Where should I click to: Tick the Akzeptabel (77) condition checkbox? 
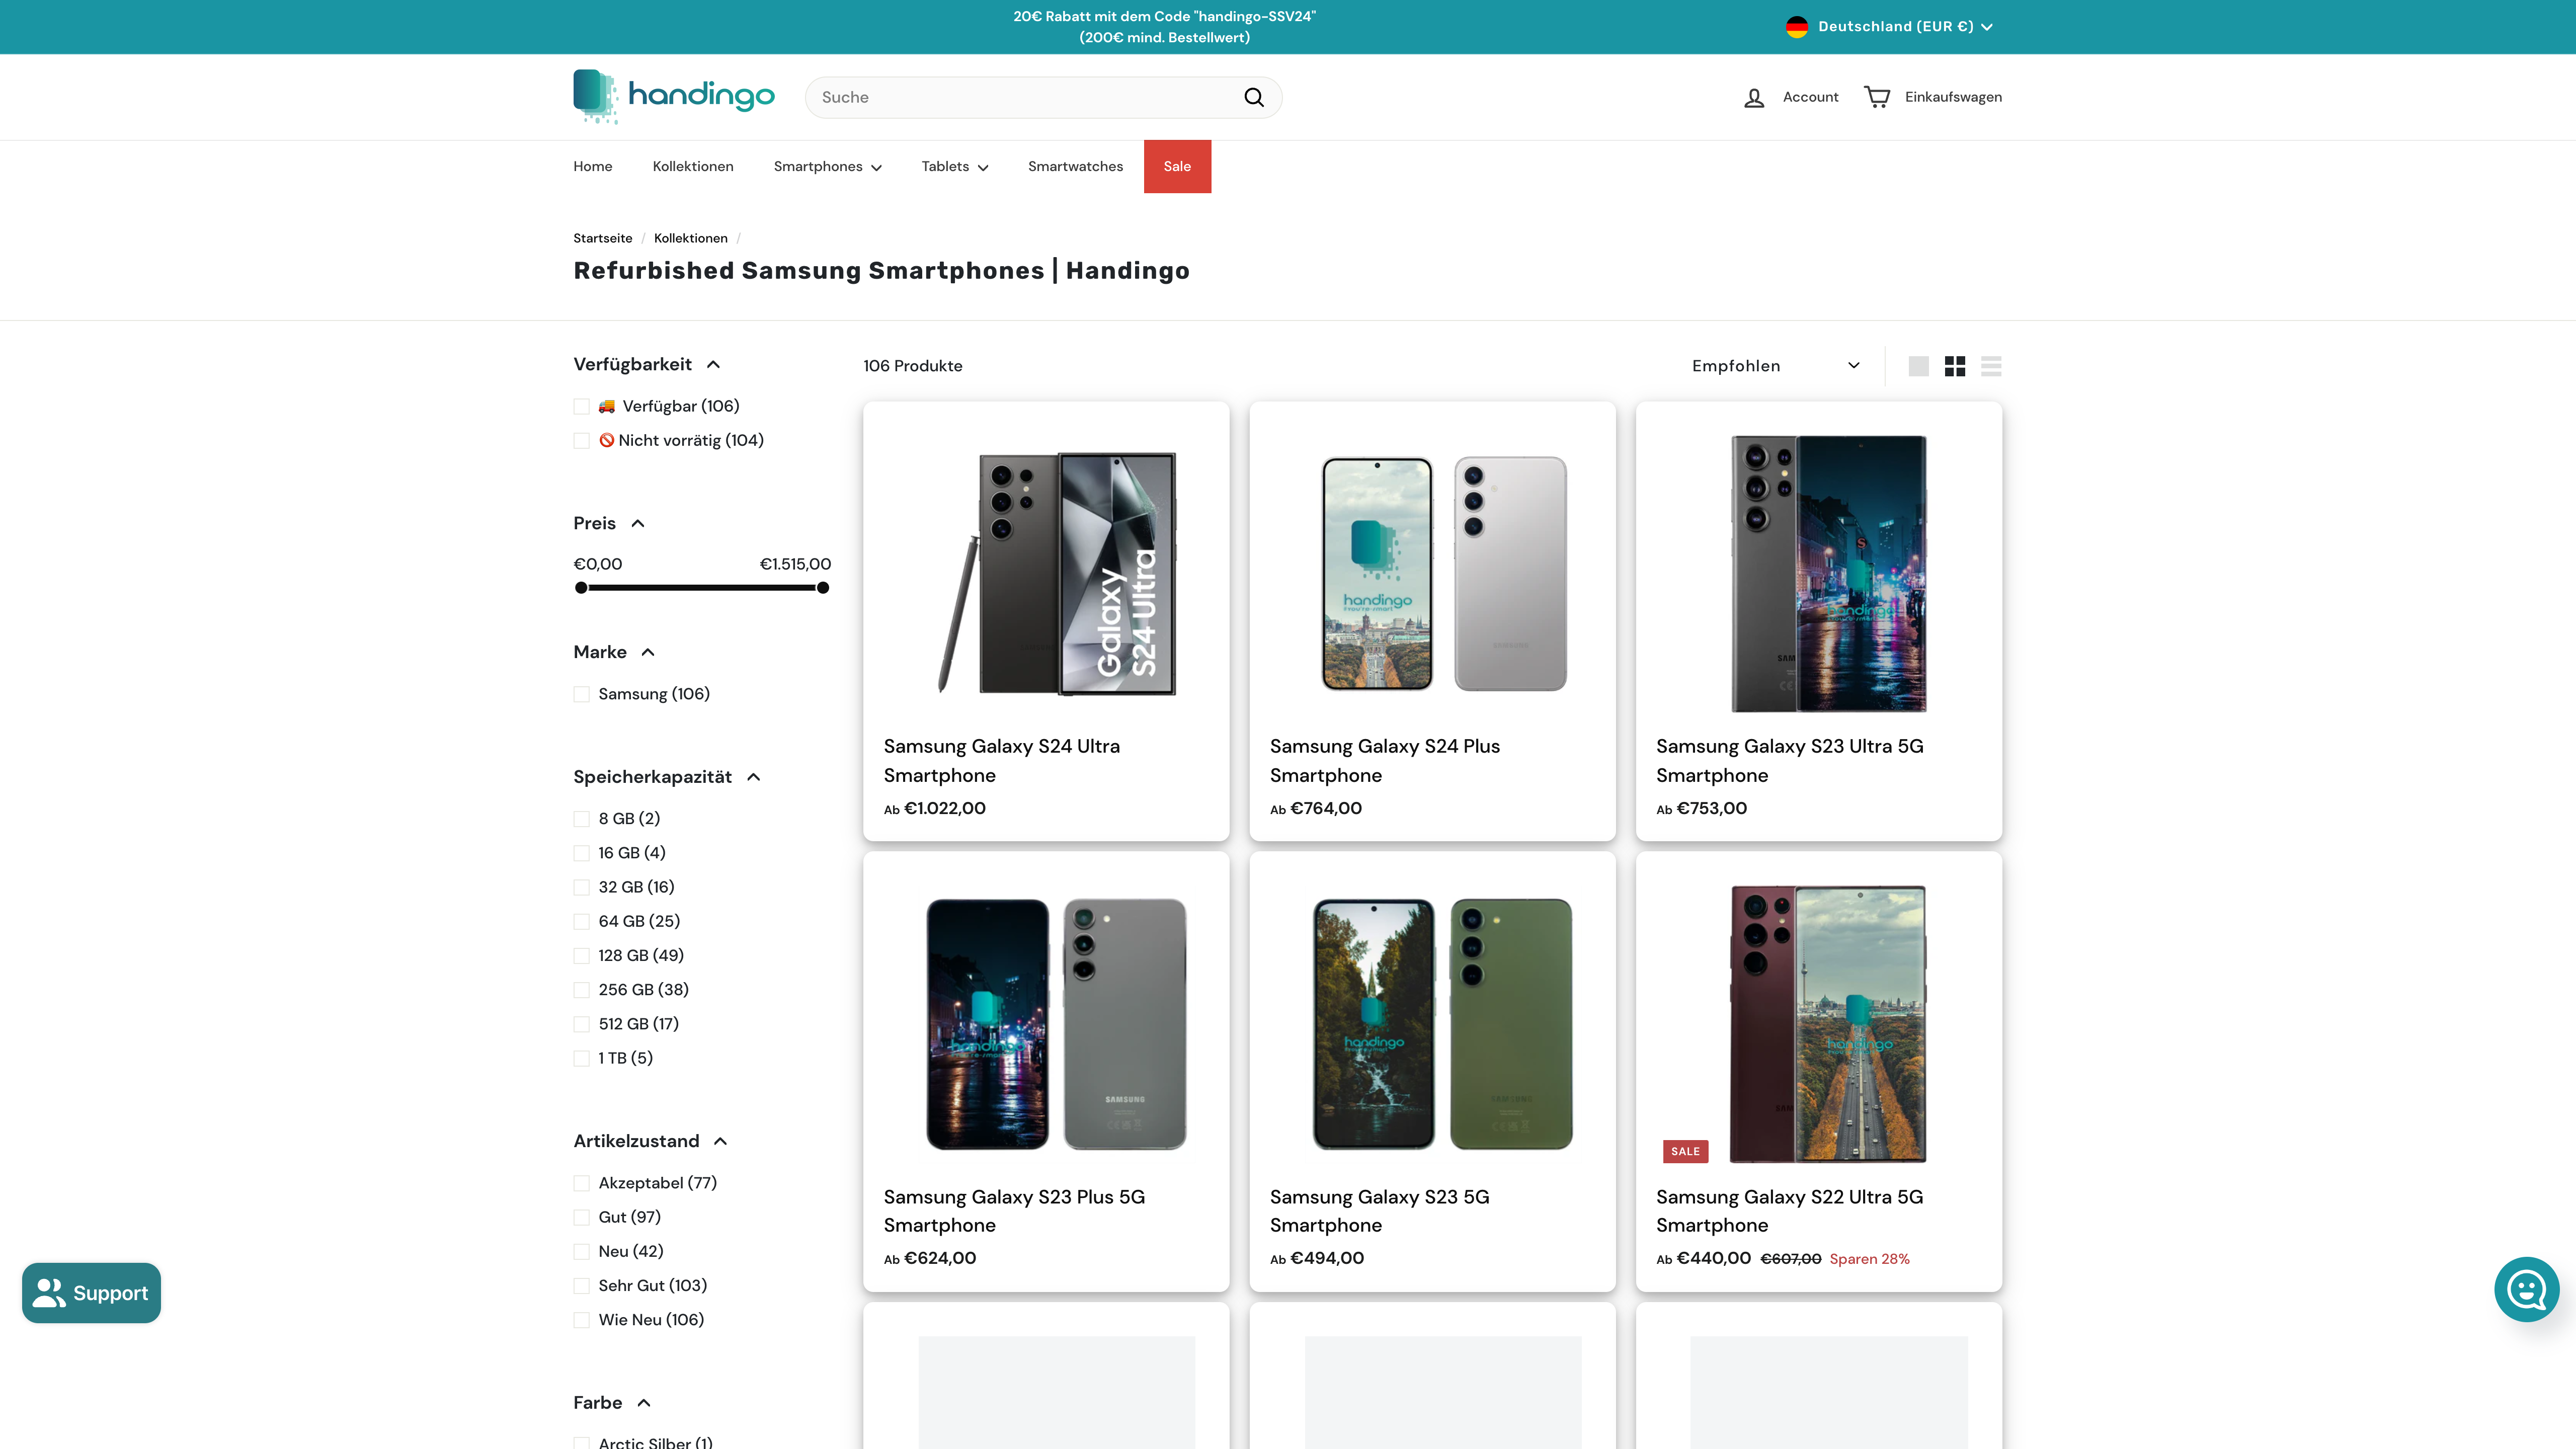click(x=581, y=1183)
